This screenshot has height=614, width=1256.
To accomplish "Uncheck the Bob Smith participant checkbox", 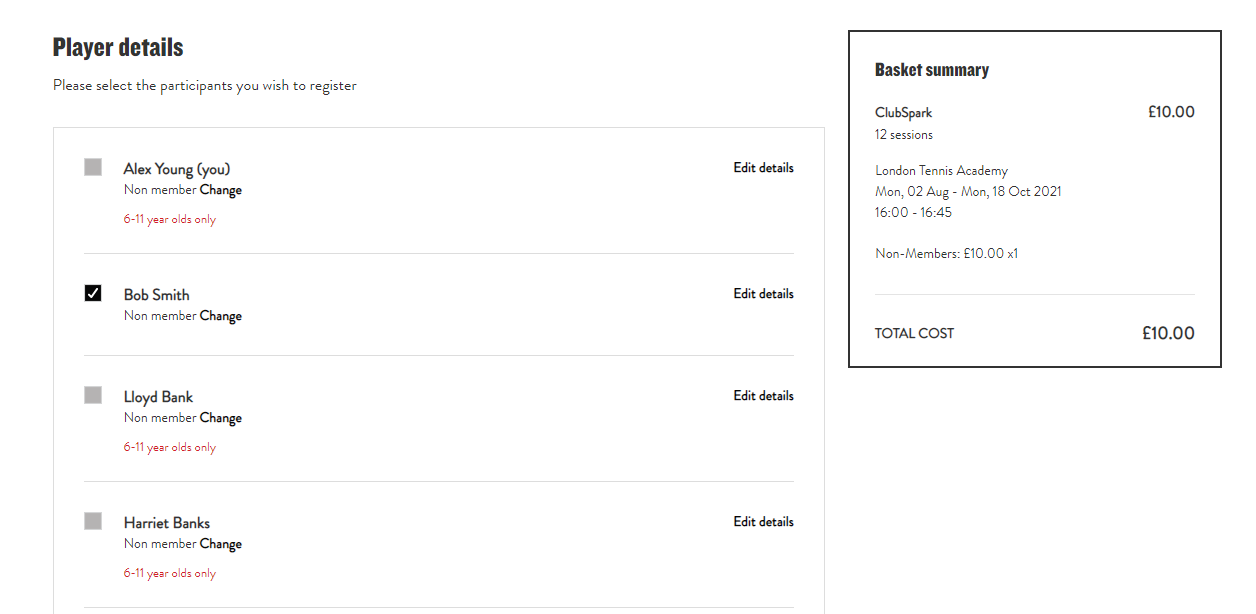I will [93, 293].
